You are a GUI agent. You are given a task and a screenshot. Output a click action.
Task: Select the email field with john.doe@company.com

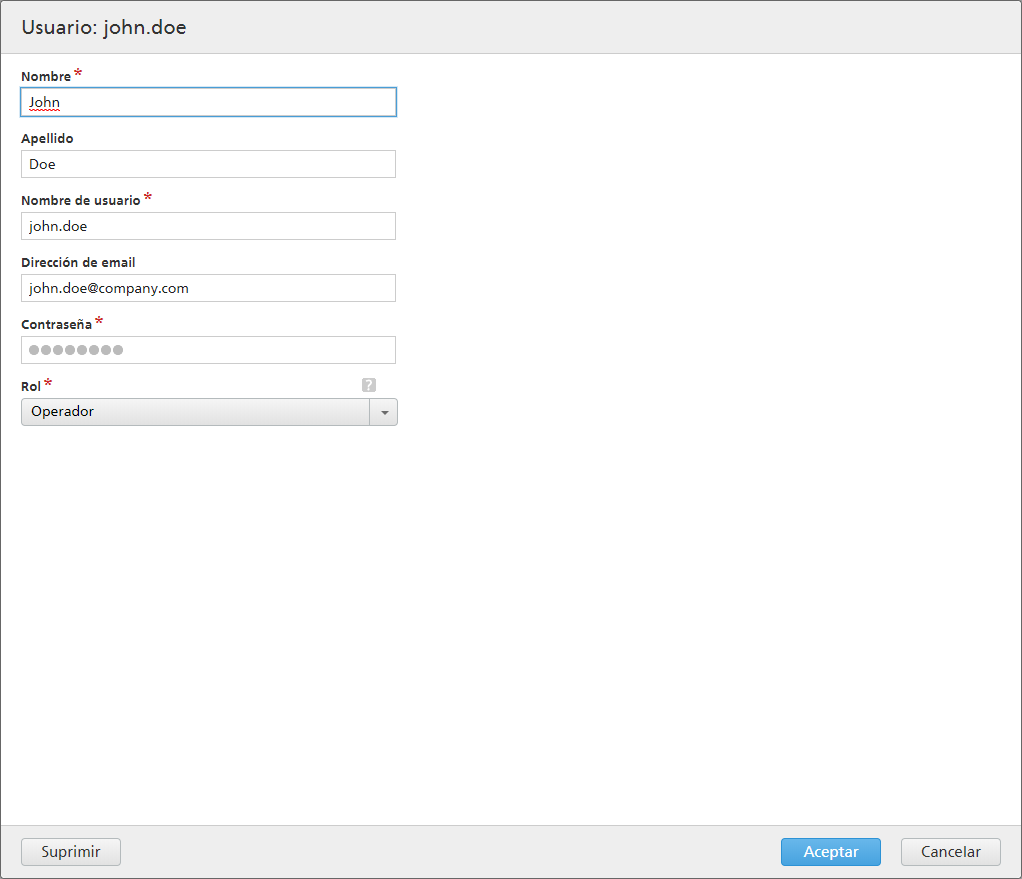tap(208, 288)
